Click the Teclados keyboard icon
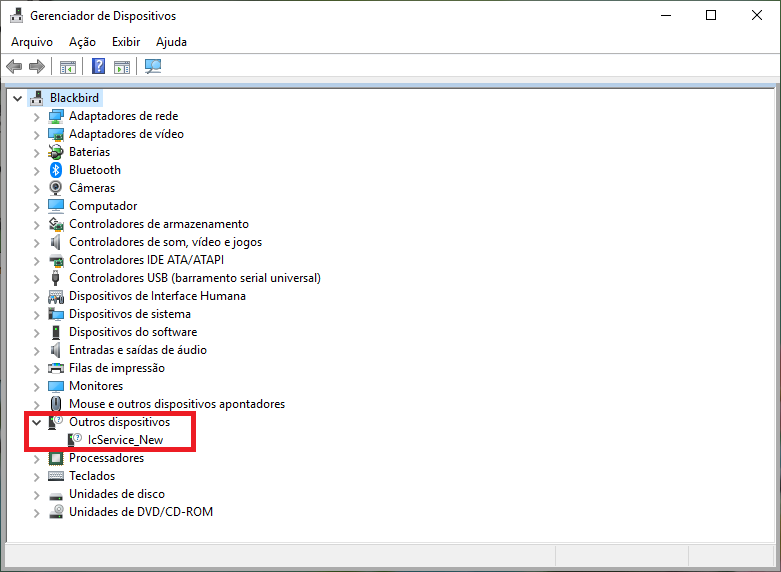Screen dimensions: 781x572 click(56, 476)
